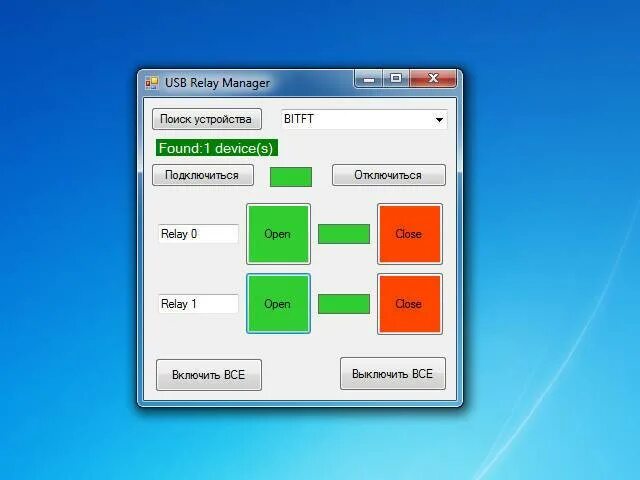Click the green connection status indicator
Screen dimensions: 640x480
291,177
